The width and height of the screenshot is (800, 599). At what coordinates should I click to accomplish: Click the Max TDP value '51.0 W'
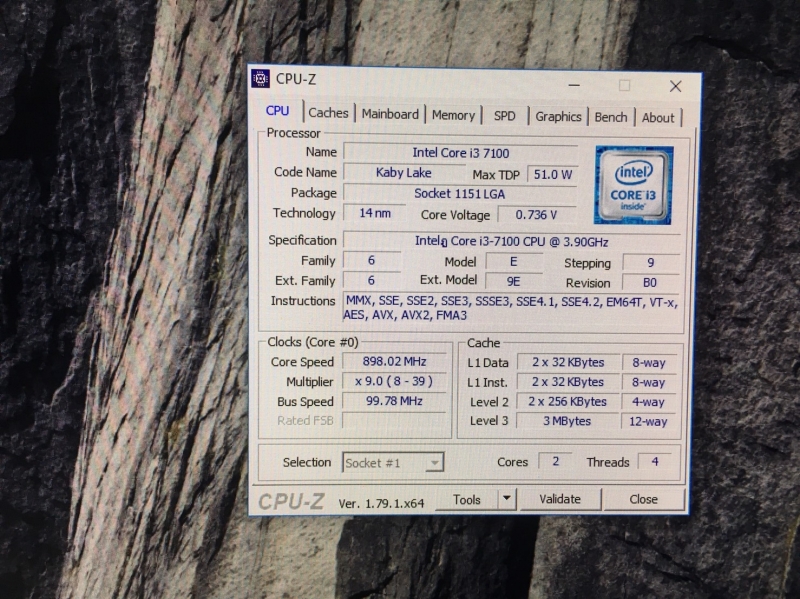(x=553, y=174)
